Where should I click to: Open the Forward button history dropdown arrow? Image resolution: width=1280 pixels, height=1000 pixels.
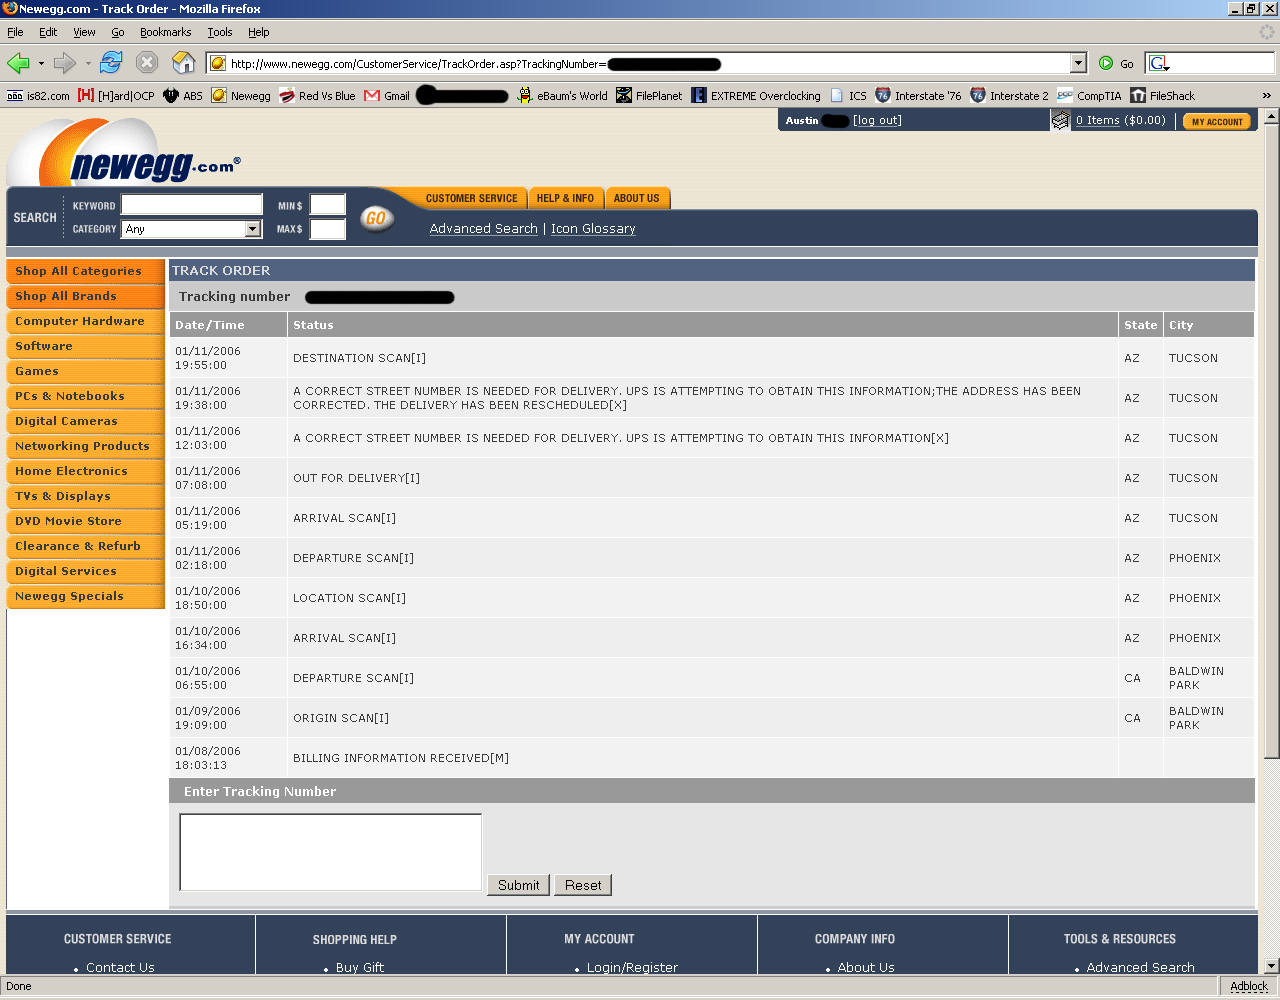coord(88,63)
